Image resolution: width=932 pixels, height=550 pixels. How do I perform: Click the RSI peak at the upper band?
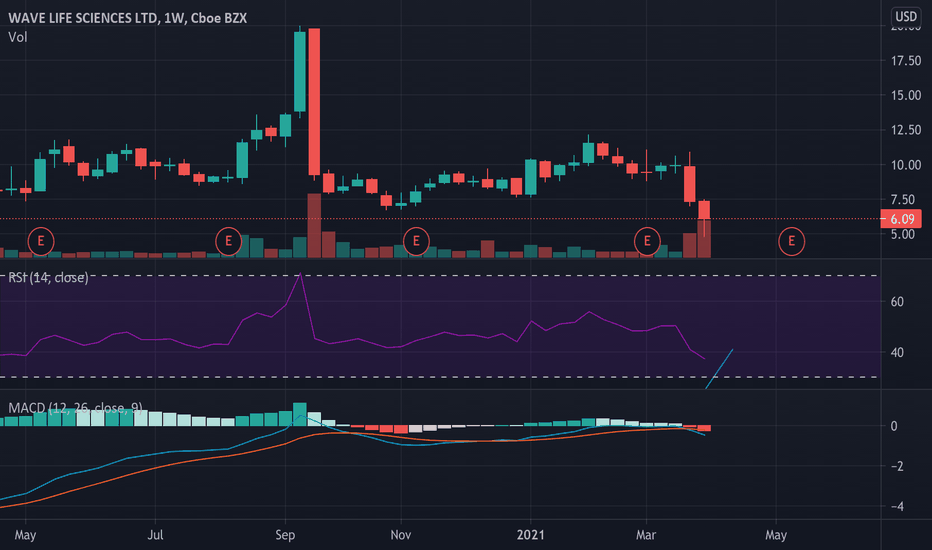coord(301,275)
